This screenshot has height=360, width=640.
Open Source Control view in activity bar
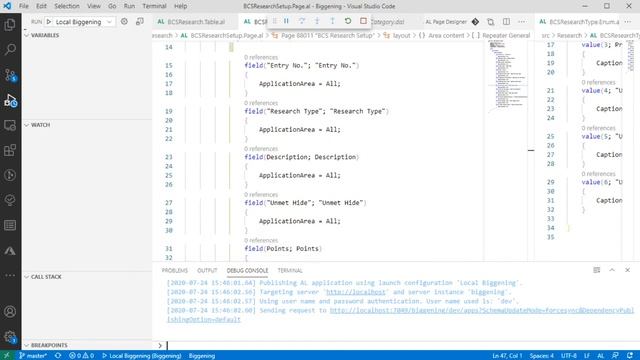[10, 75]
